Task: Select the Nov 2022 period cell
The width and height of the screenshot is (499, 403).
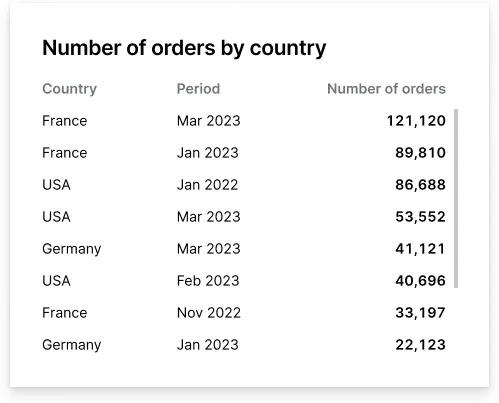Action: (x=209, y=313)
